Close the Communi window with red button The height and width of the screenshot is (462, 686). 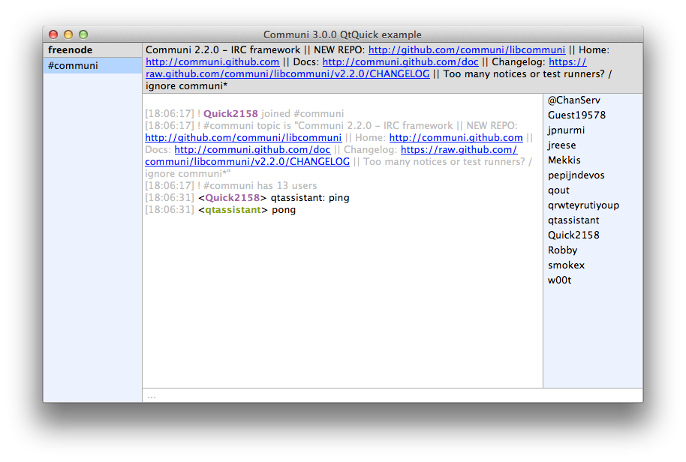click(53, 35)
